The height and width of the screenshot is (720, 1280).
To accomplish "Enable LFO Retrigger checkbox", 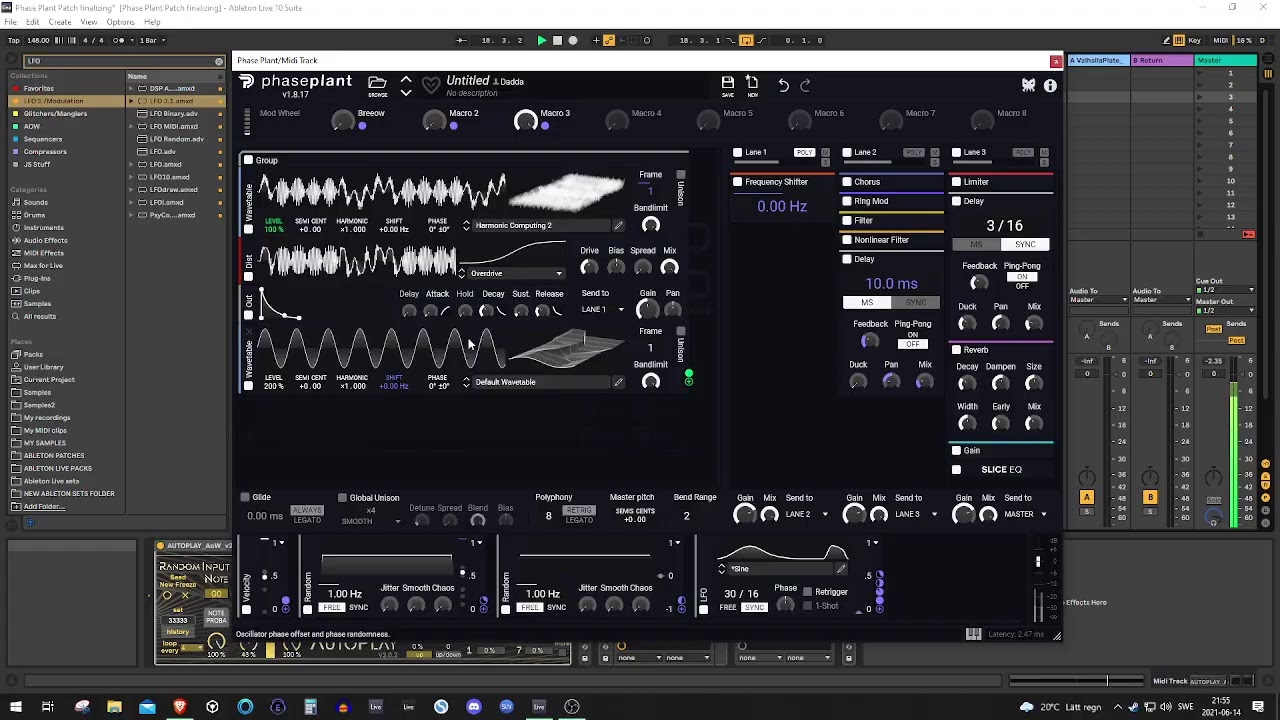I will [808, 591].
